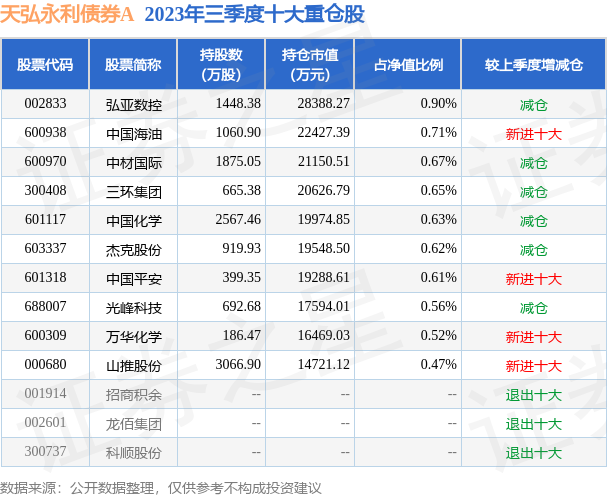This screenshot has height=497, width=607.
Task: Select stock code 603337
Action: [x=45, y=248]
